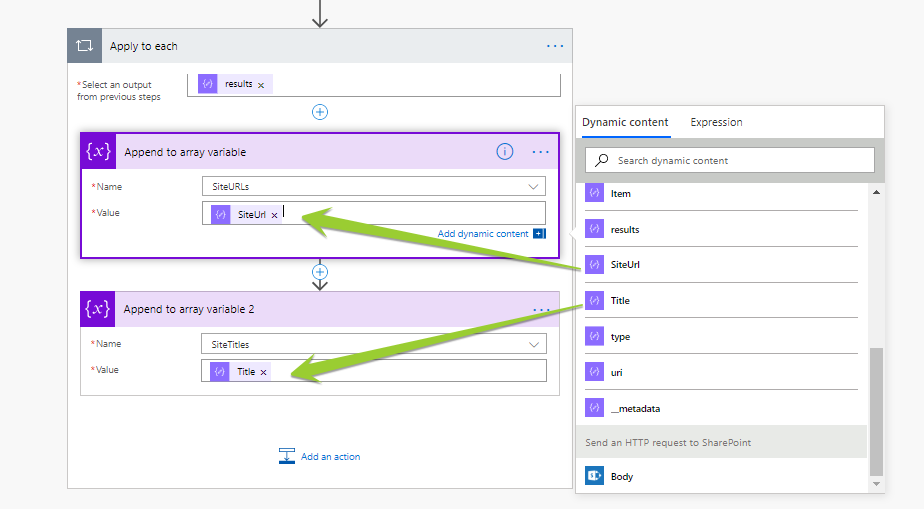
Task: Switch to the Expression tab
Action: click(x=716, y=122)
